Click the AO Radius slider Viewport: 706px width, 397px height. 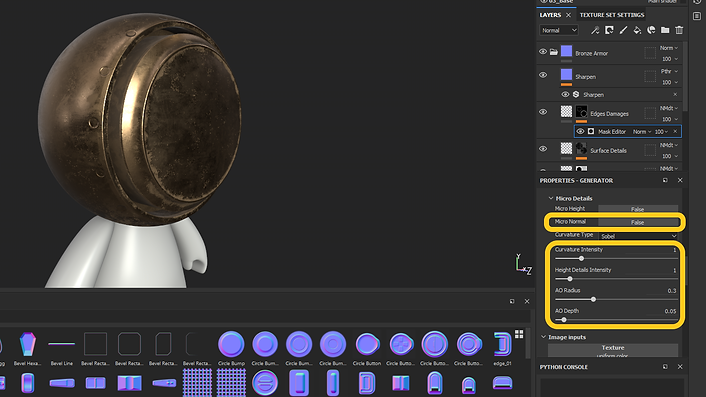pyautogui.click(x=616, y=299)
